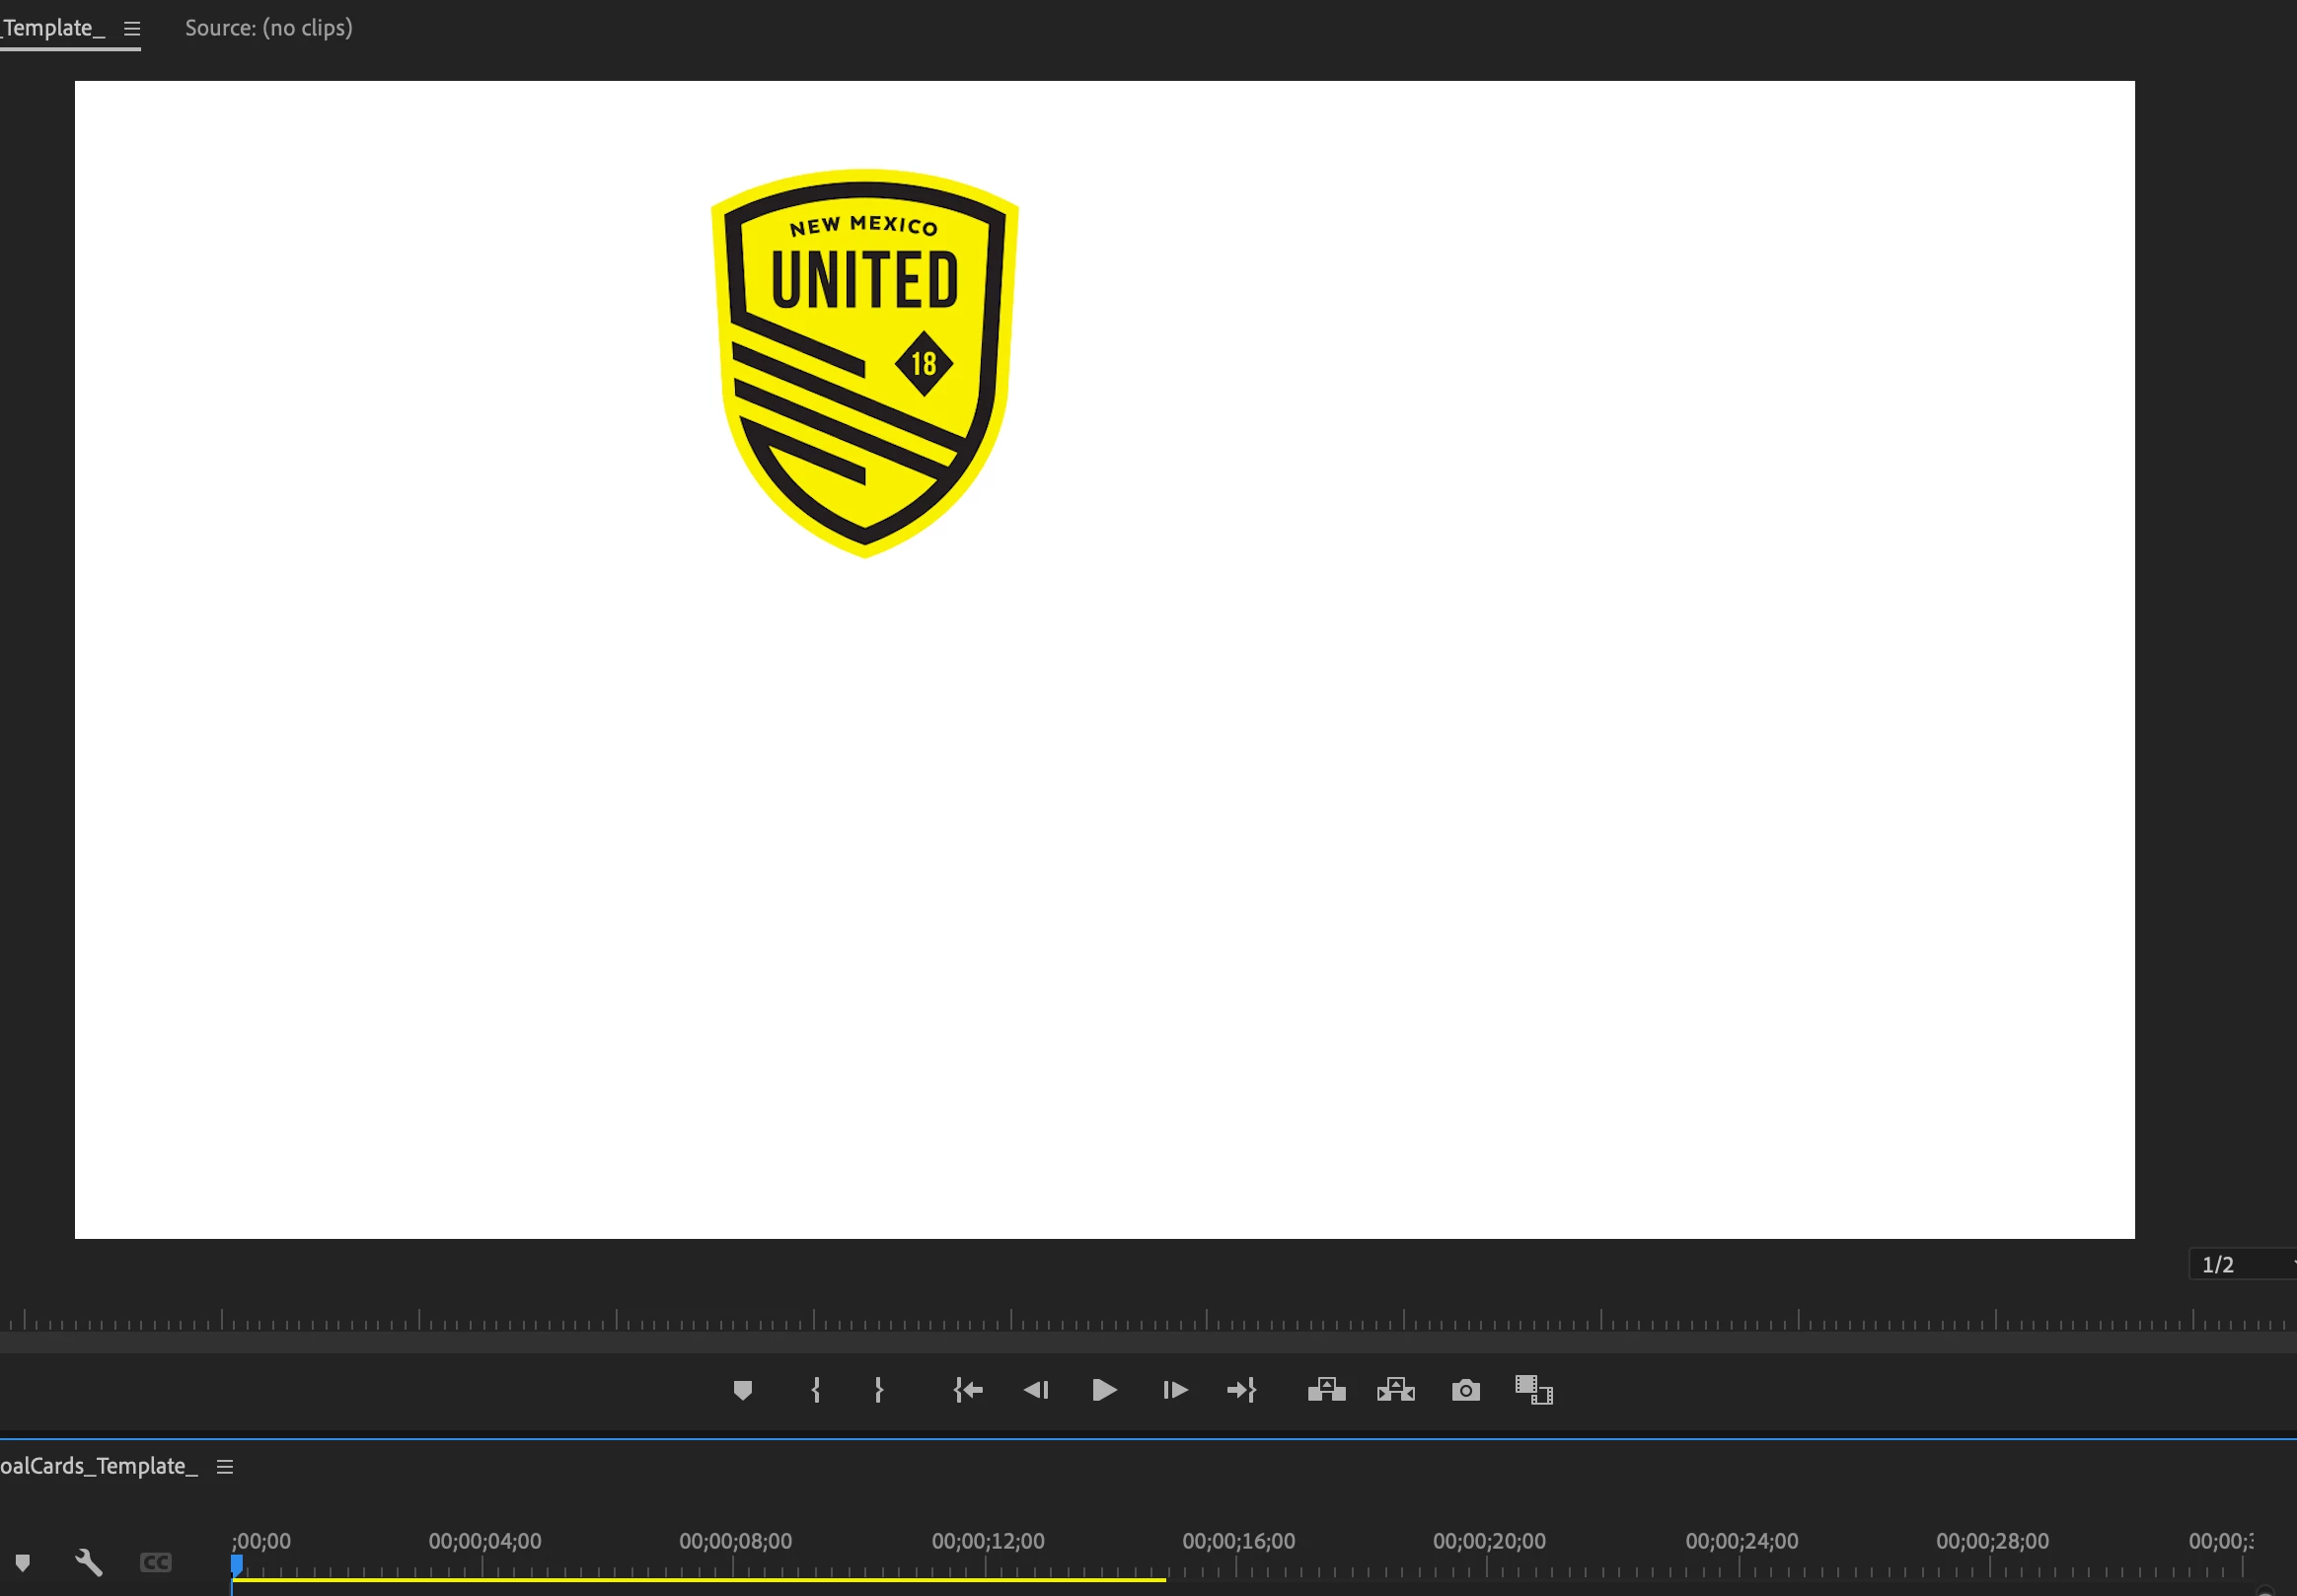Go to In point

(967, 1390)
